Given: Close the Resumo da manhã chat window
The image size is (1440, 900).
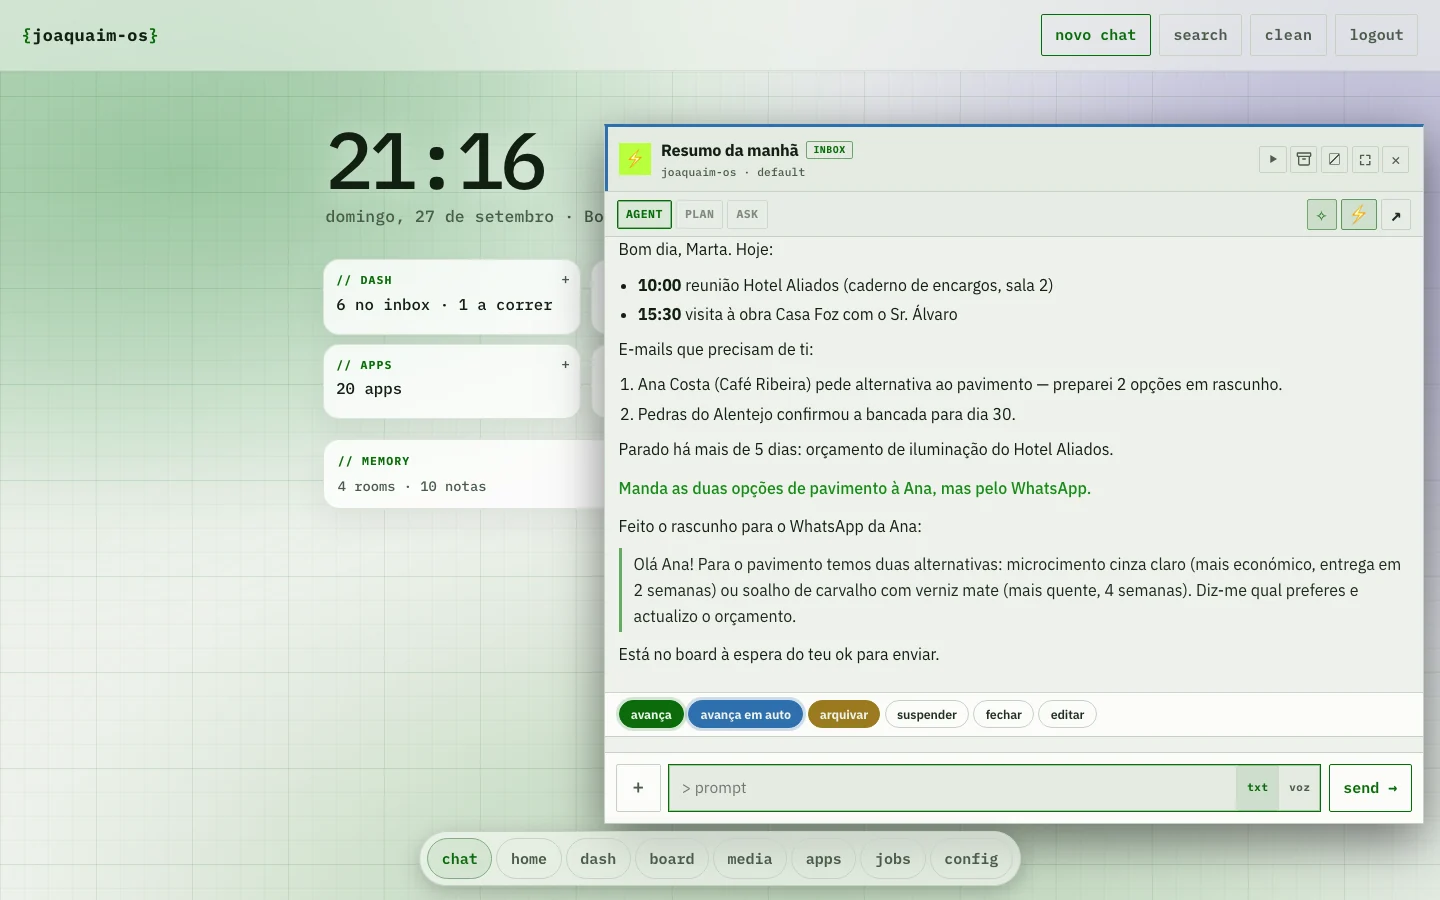Looking at the screenshot, I should click(1396, 159).
